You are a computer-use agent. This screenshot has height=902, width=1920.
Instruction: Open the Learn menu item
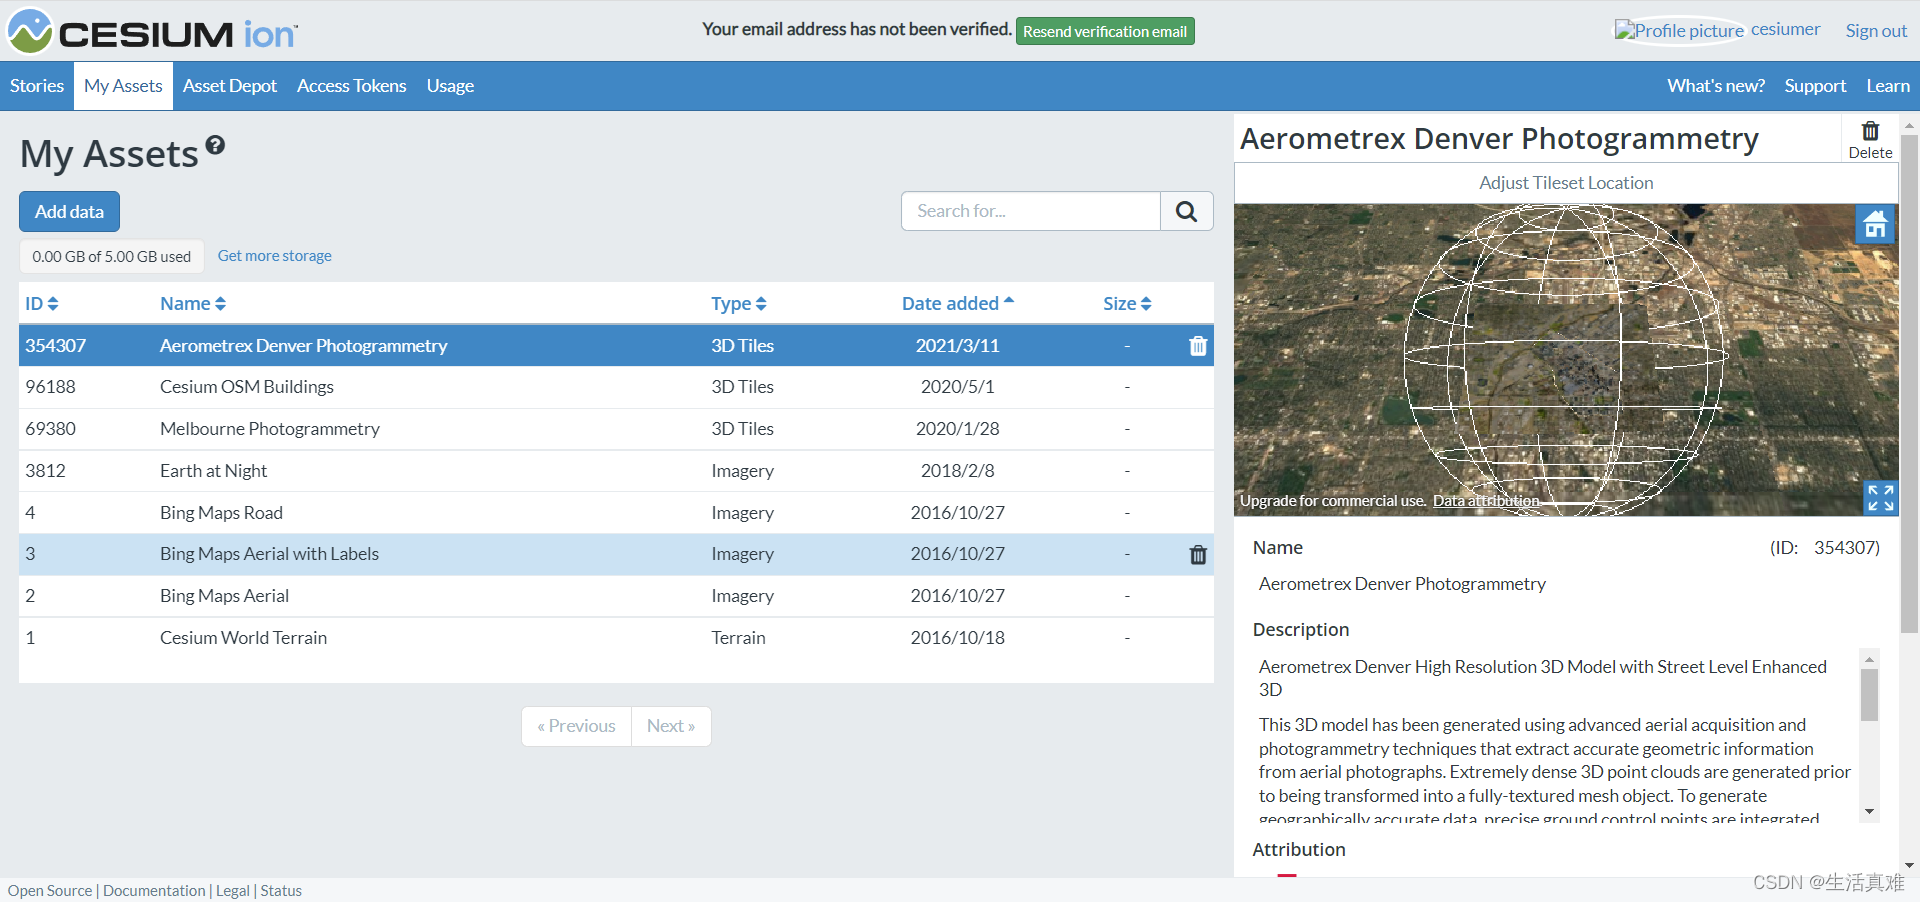[1888, 86]
